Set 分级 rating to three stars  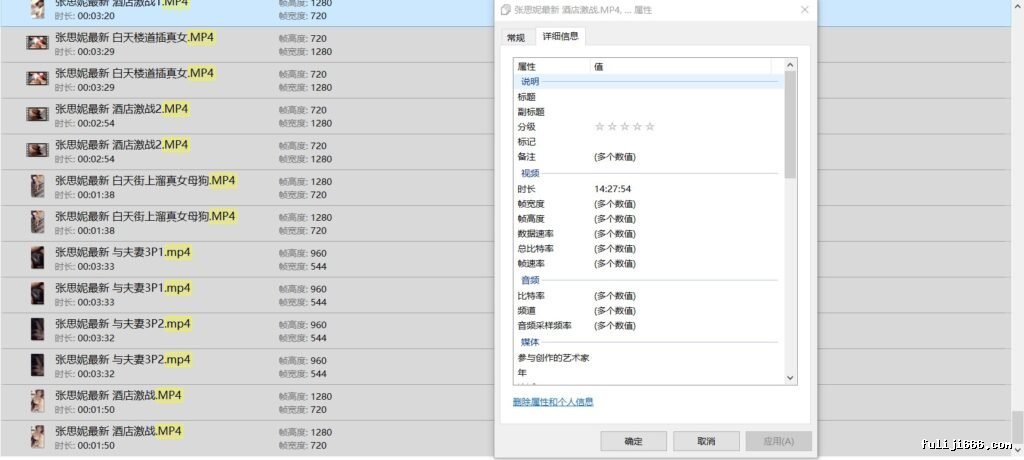point(624,127)
